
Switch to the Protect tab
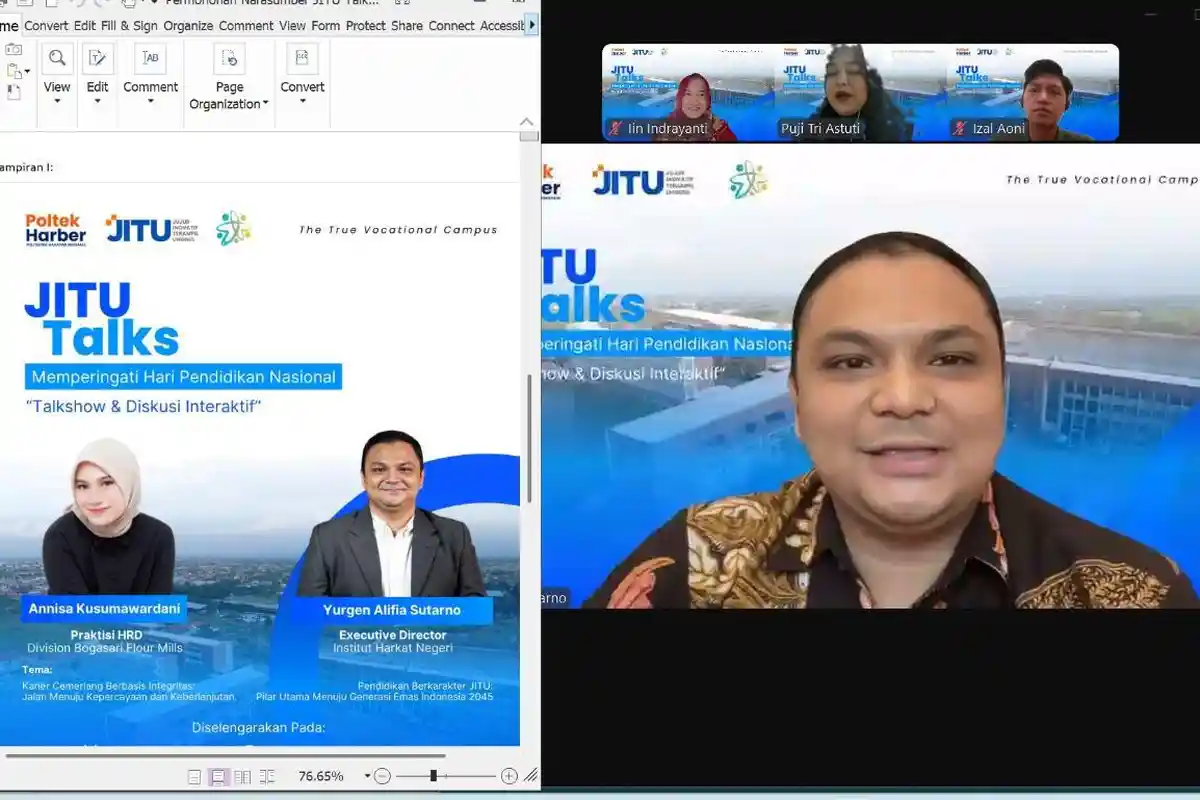pos(366,26)
